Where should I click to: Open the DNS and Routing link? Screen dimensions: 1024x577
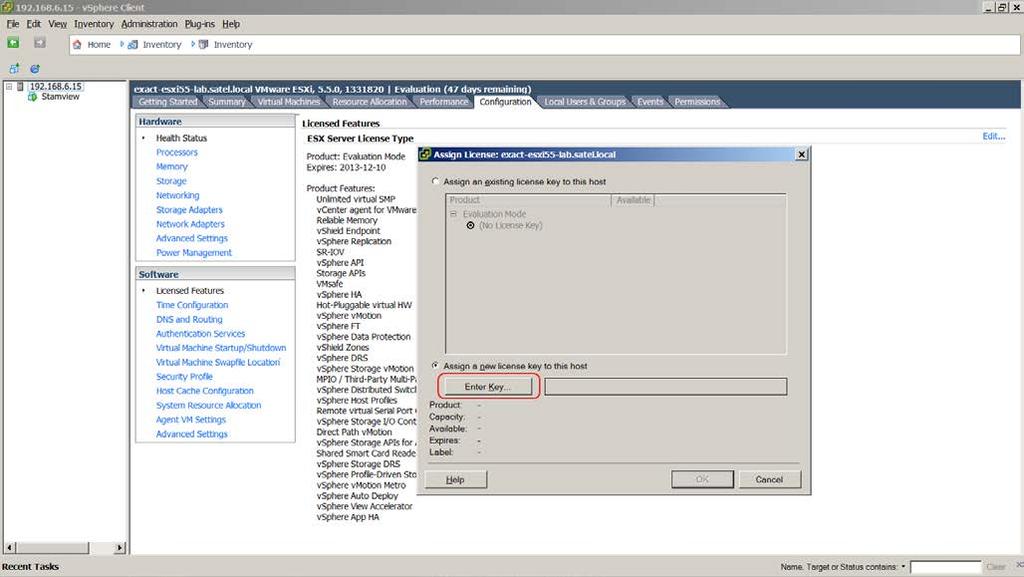tap(189, 319)
